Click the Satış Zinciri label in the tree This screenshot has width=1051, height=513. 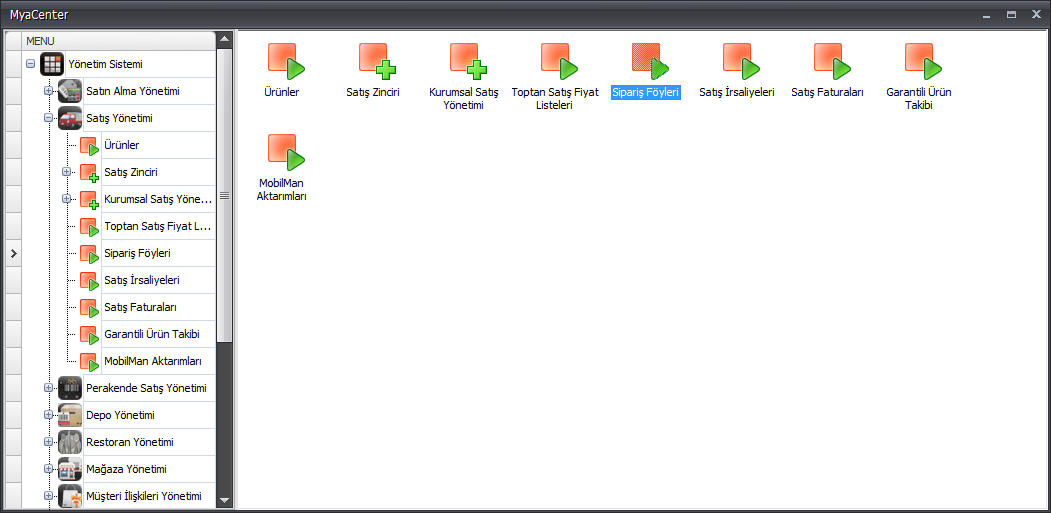131,172
